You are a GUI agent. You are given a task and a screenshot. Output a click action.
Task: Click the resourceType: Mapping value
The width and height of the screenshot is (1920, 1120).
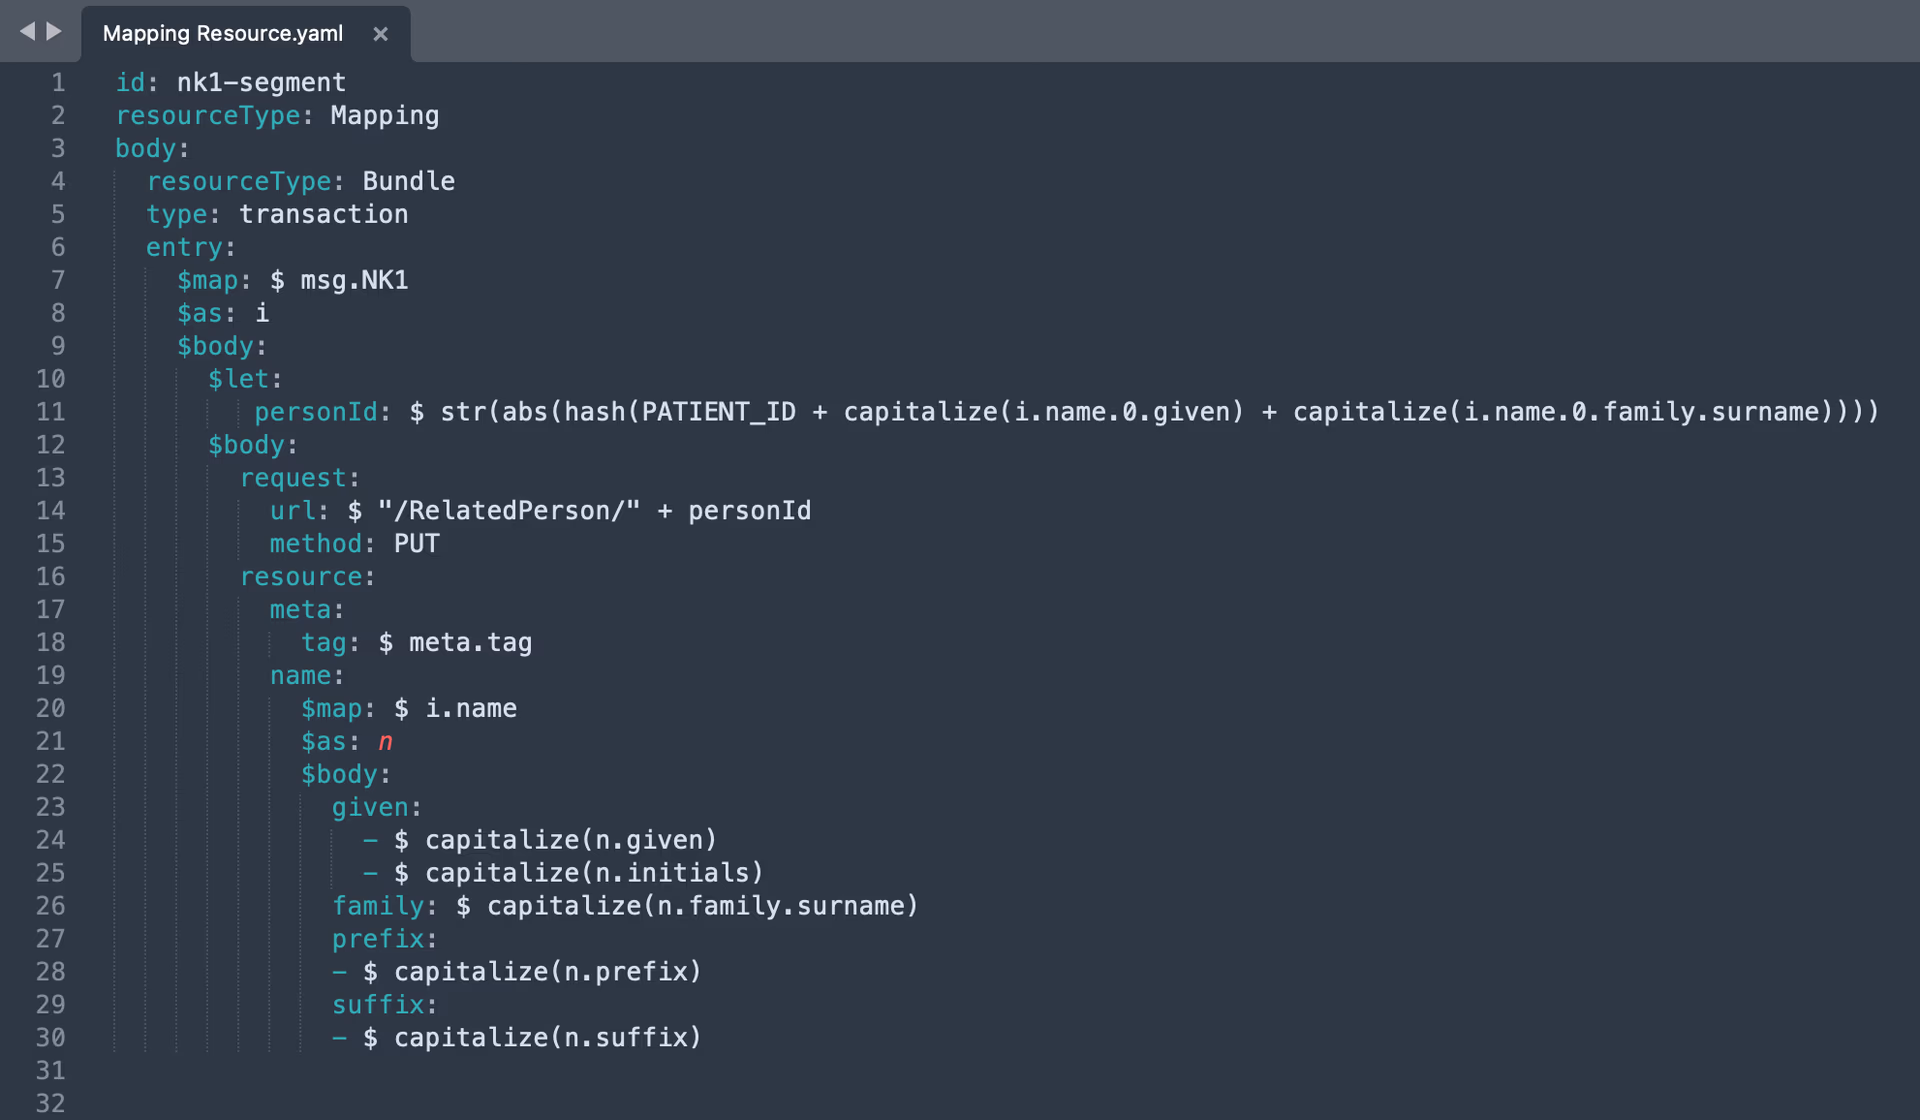point(384,115)
